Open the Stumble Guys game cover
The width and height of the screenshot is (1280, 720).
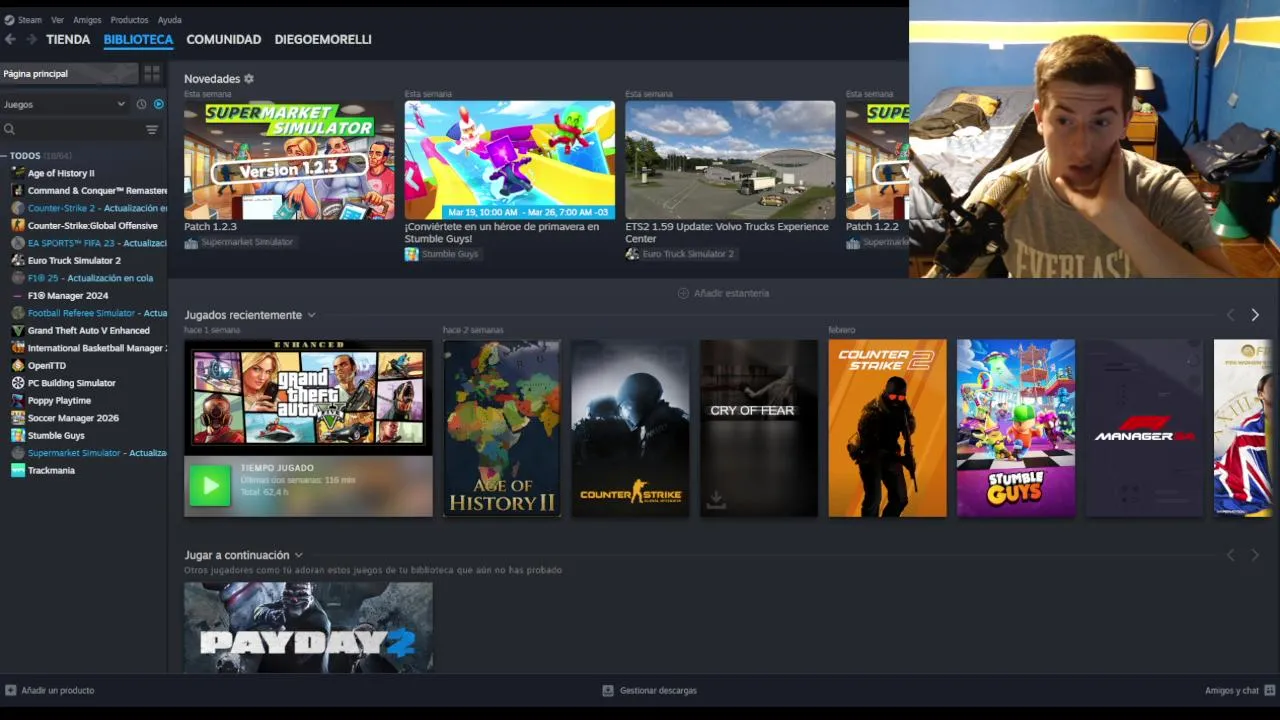pos(1016,428)
